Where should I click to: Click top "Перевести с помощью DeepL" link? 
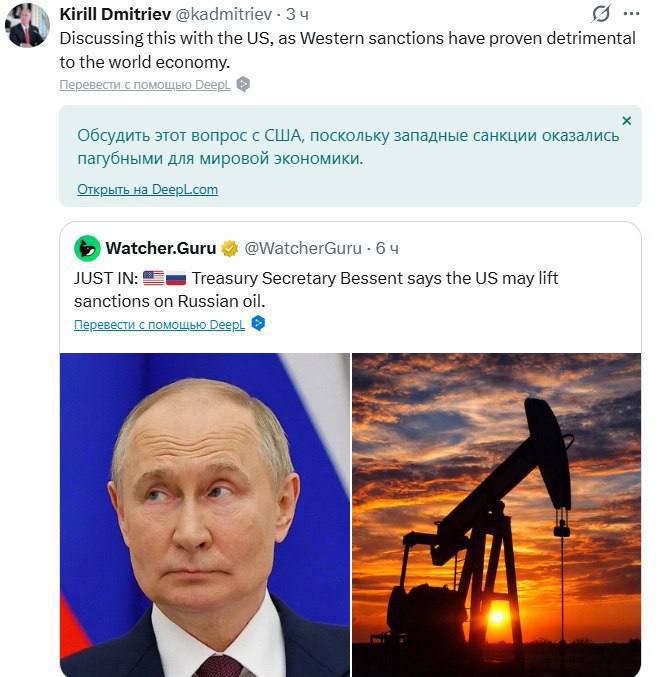tap(145, 85)
